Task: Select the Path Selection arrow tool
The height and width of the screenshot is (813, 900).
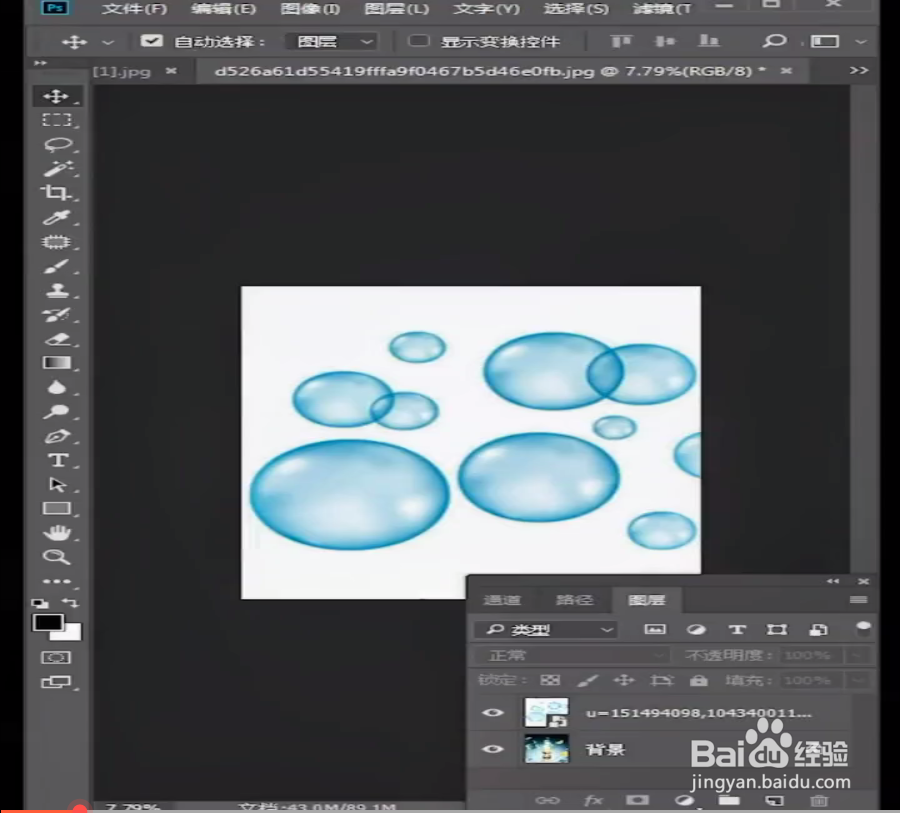Action: [x=57, y=485]
